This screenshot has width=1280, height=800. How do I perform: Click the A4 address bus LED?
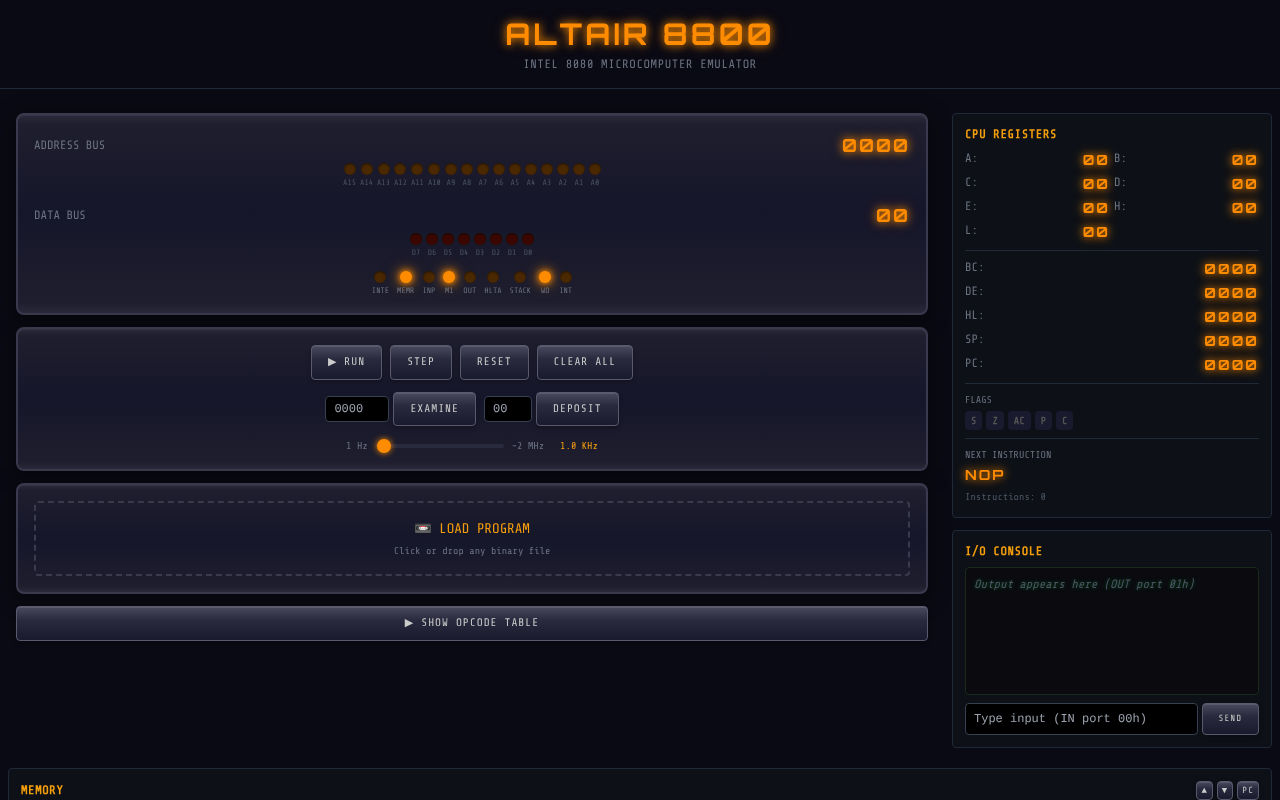(531, 170)
